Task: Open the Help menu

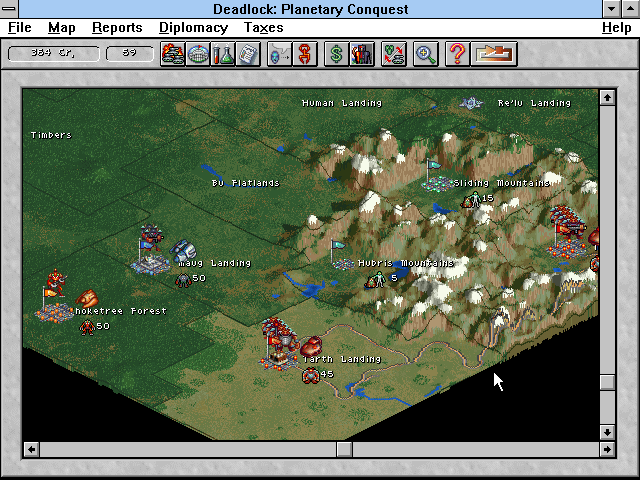Action: [616, 27]
